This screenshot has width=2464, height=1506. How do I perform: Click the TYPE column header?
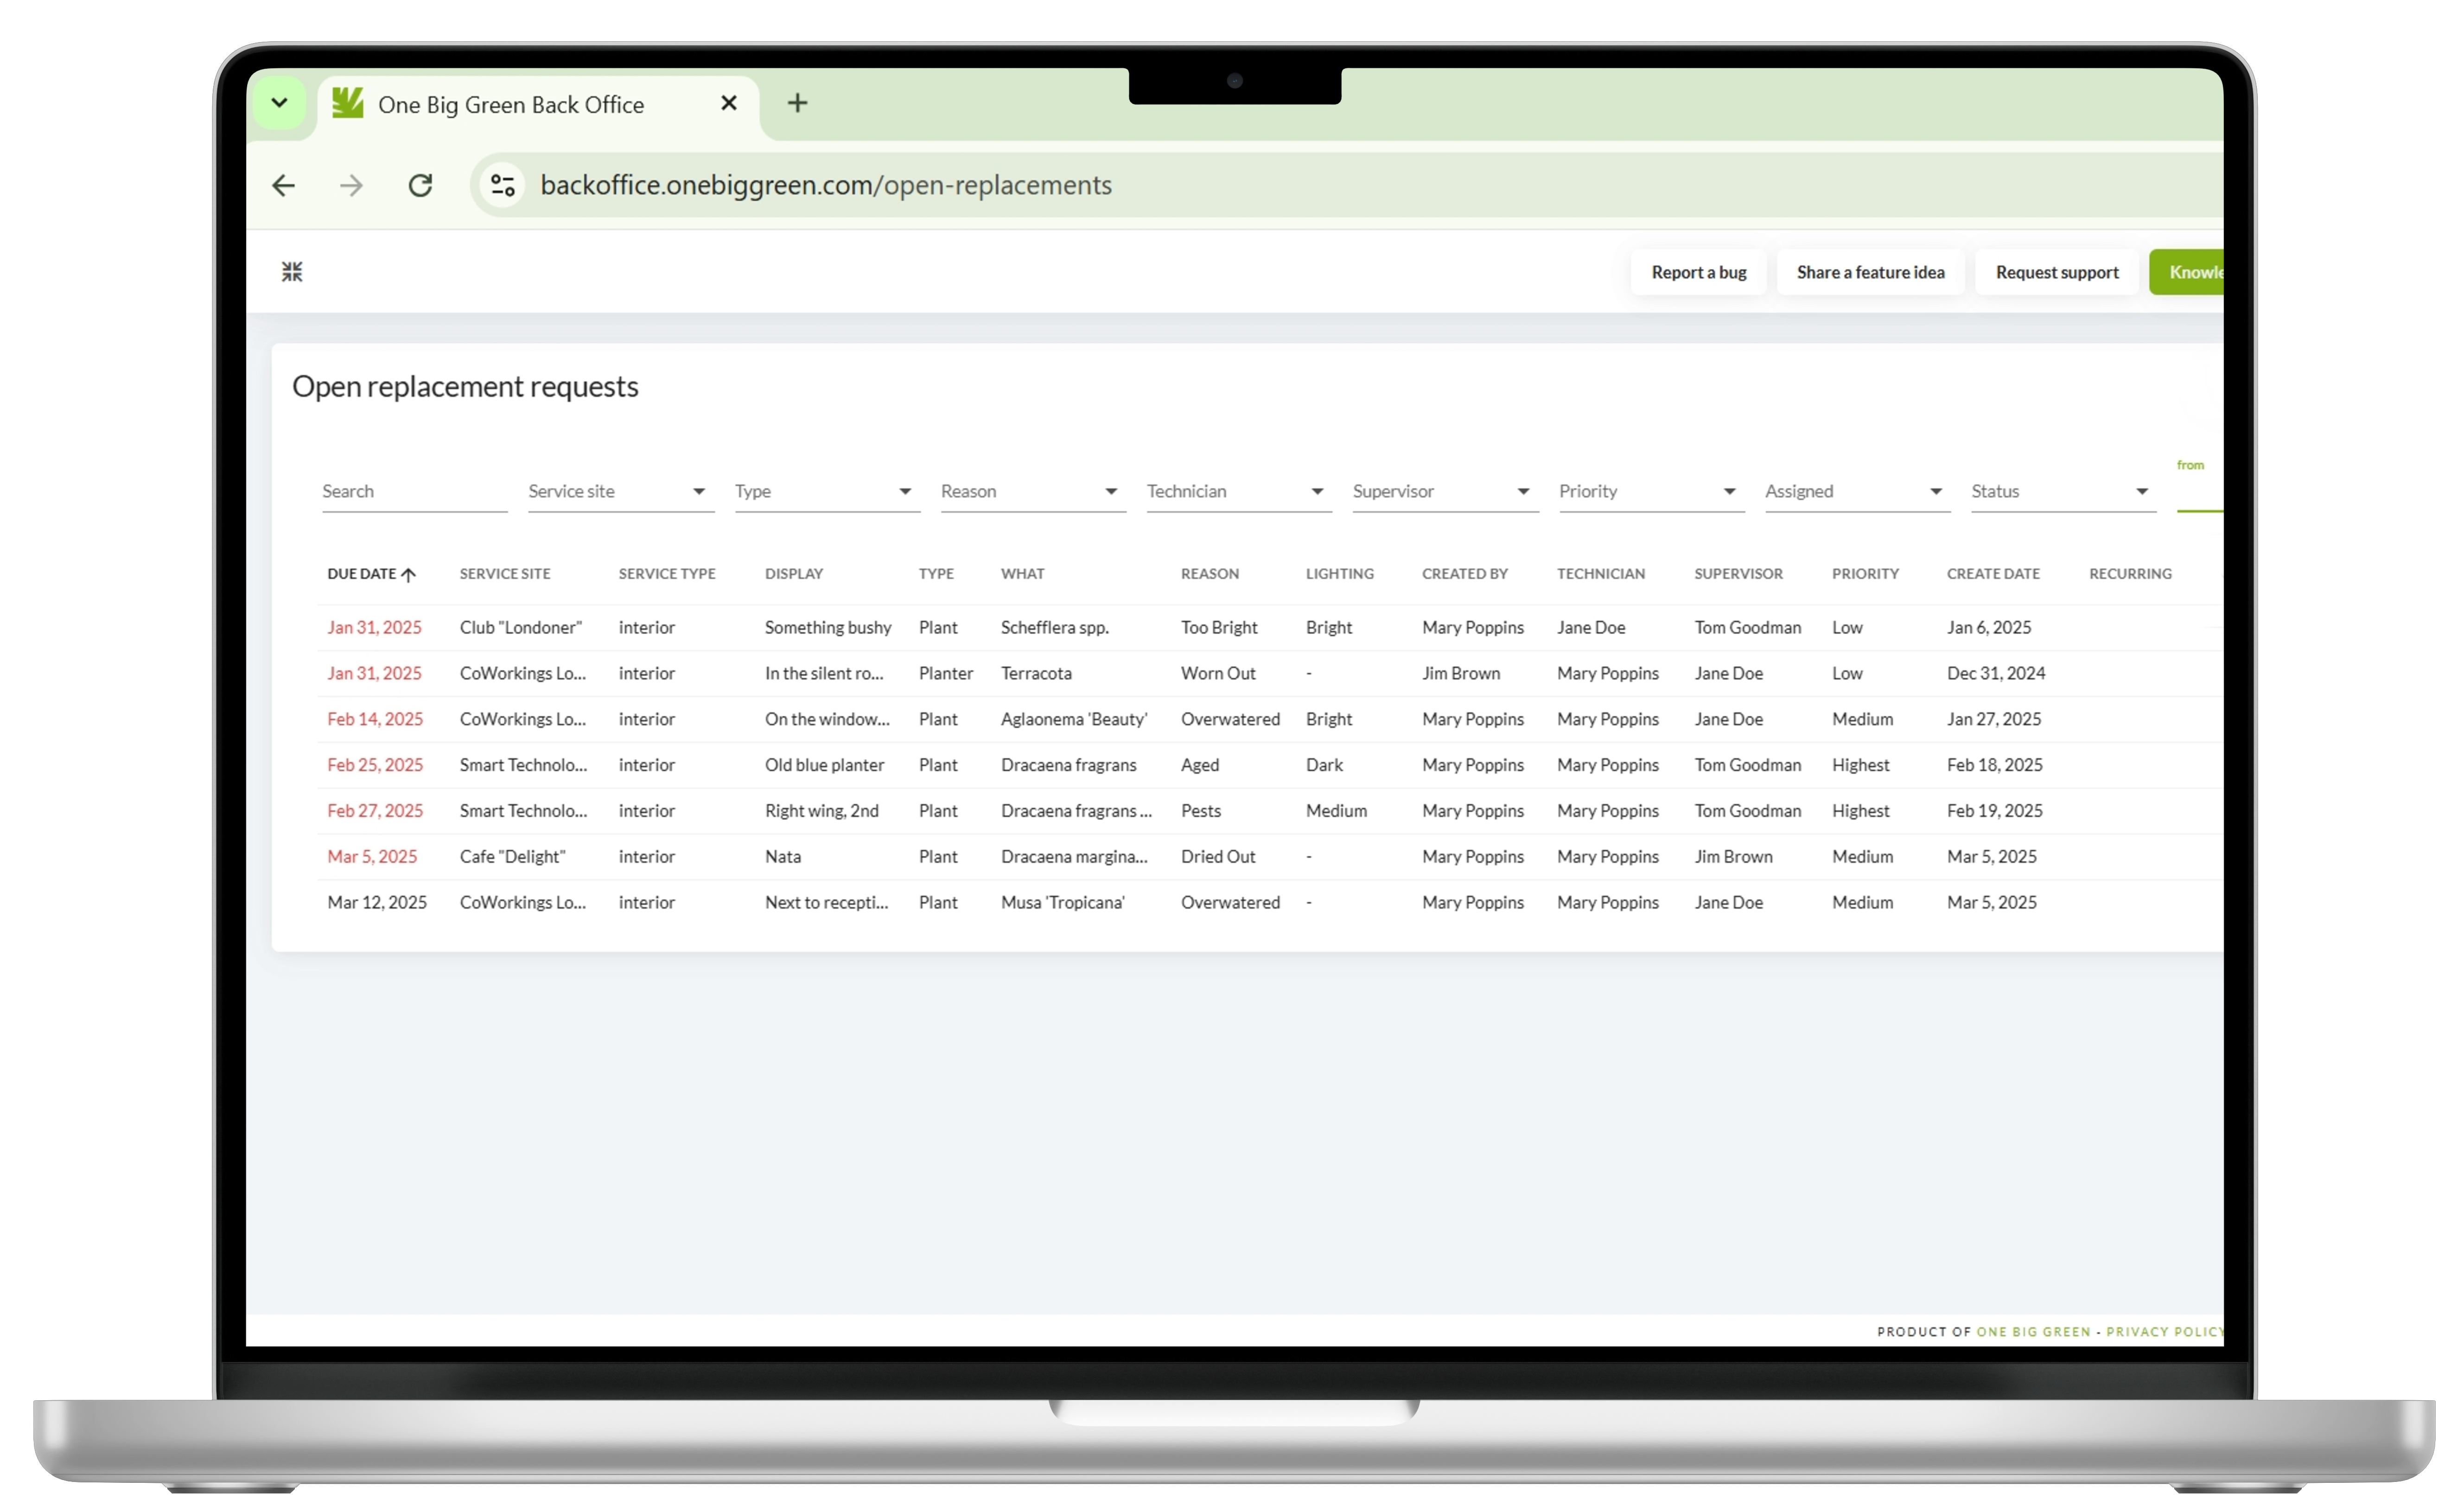coord(936,574)
